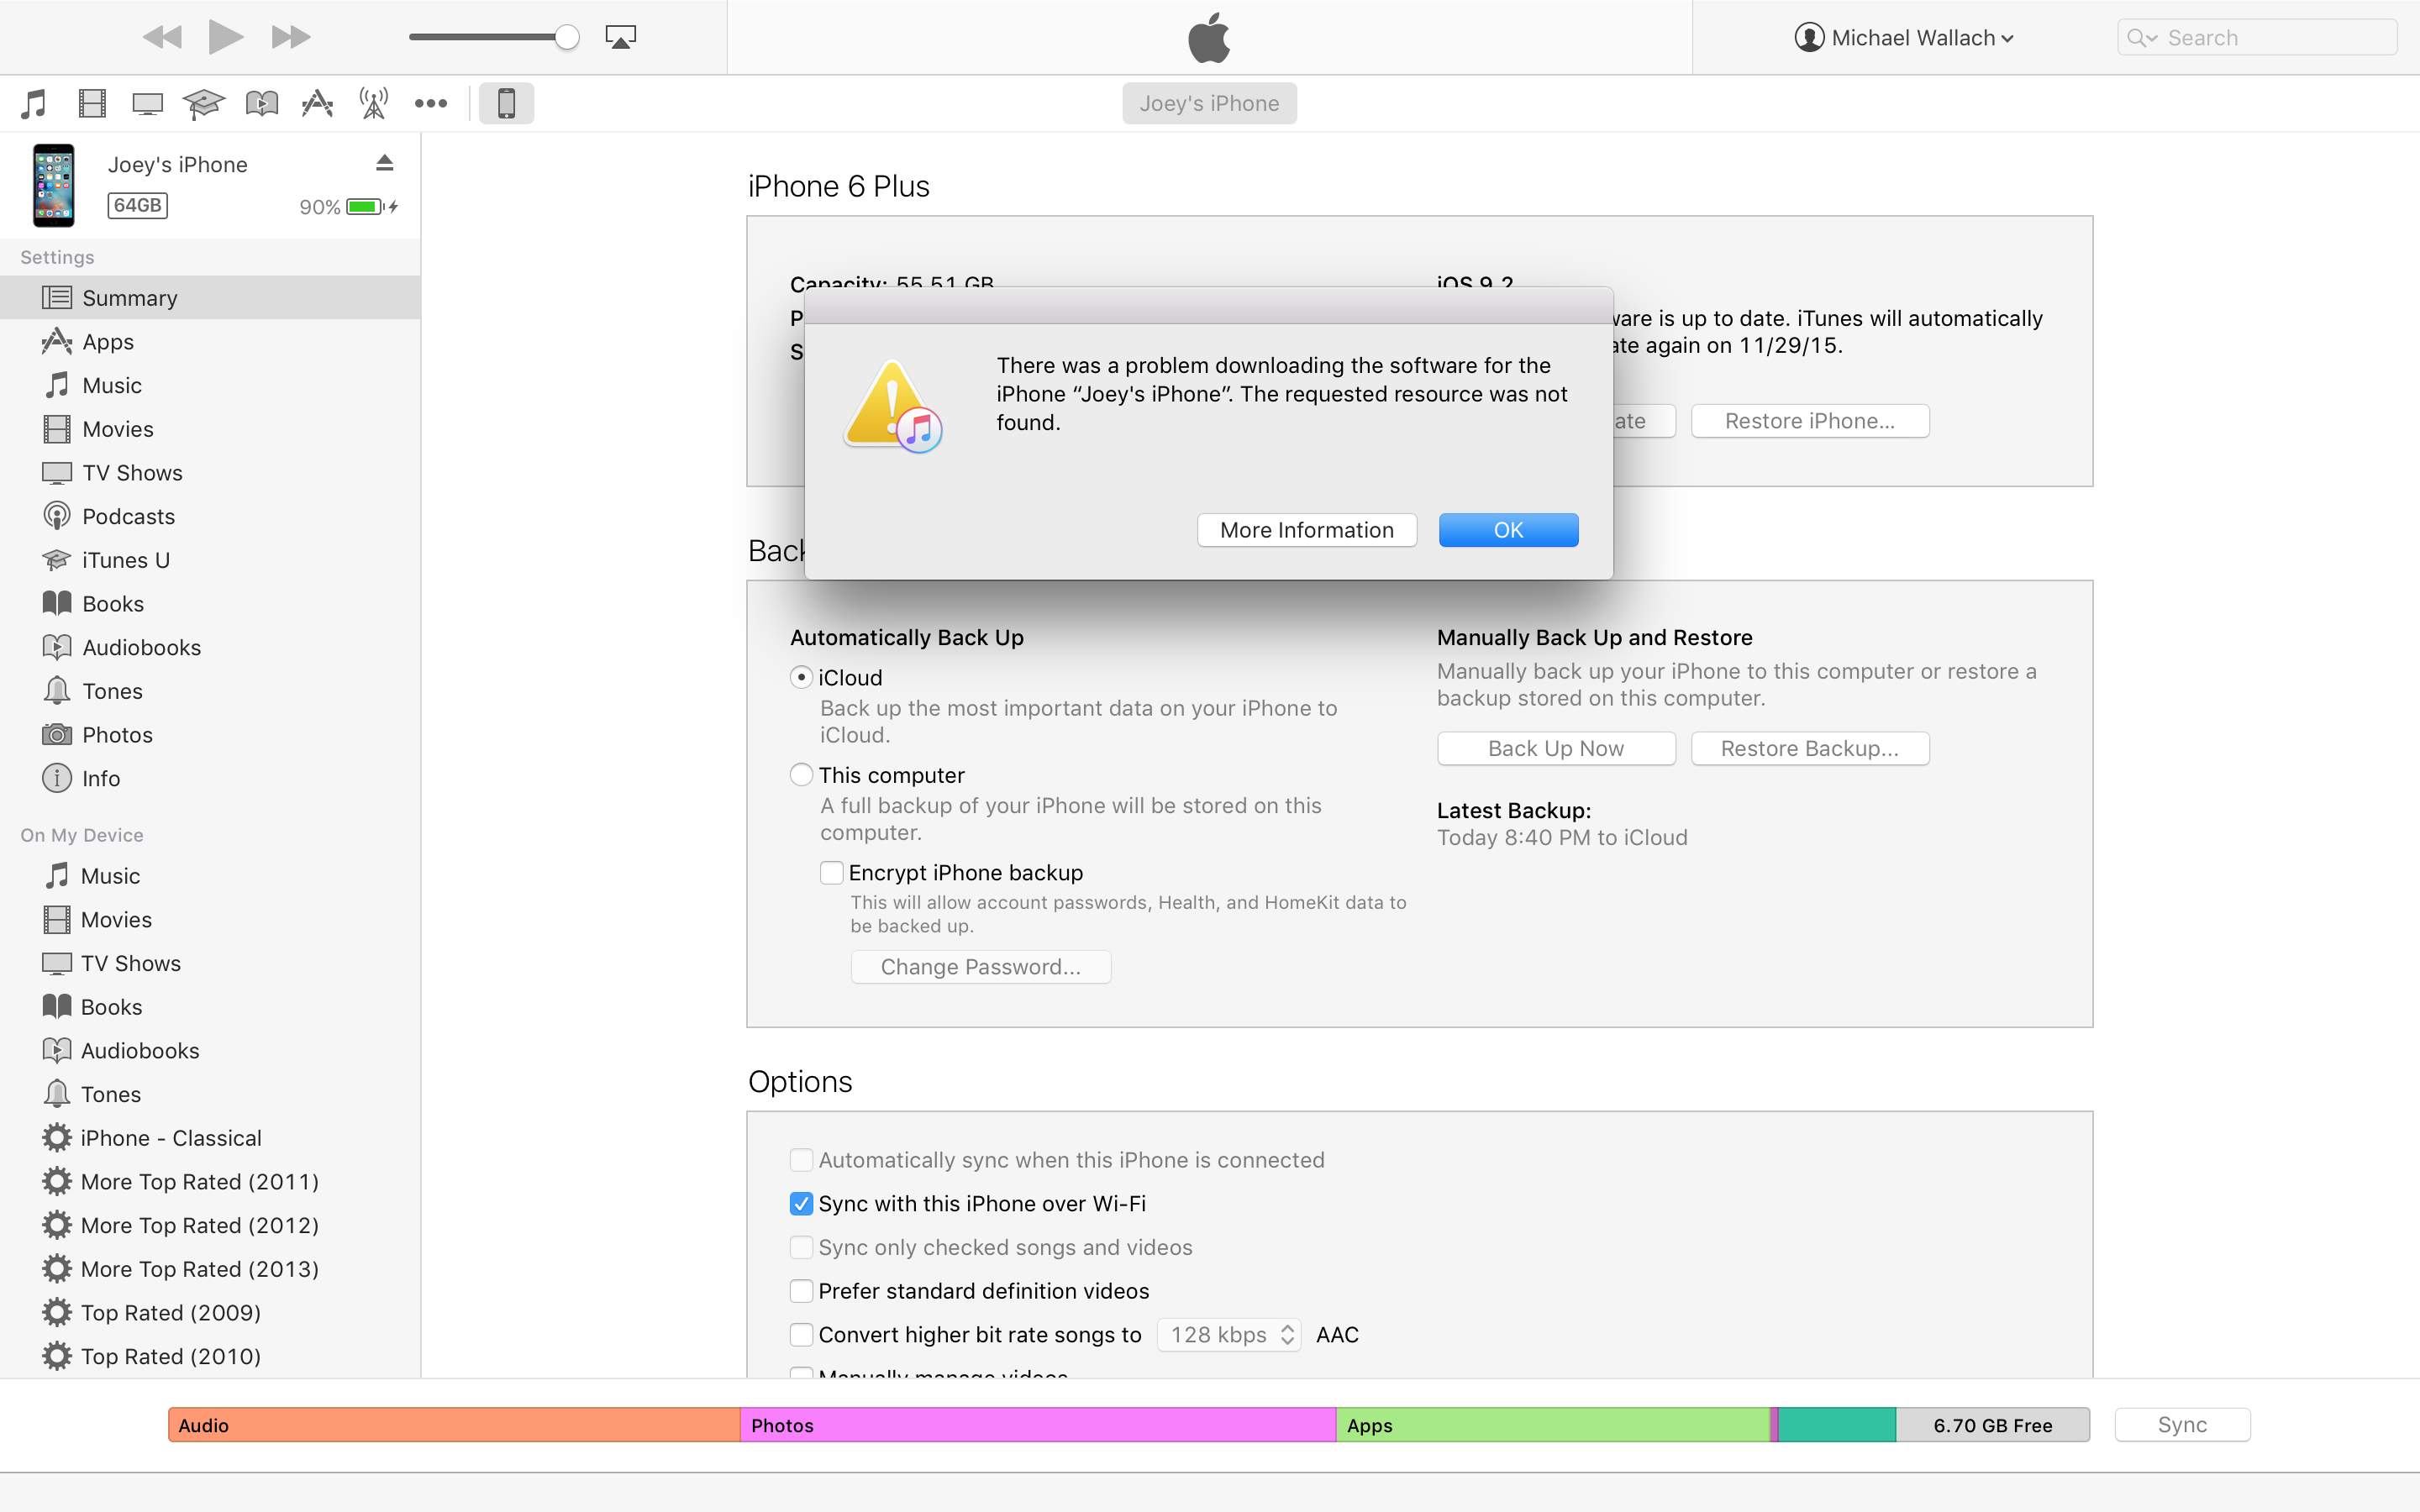The width and height of the screenshot is (2420, 1512).
Task: Open More Top Rated (2013) playlist
Action: click(x=210, y=1269)
